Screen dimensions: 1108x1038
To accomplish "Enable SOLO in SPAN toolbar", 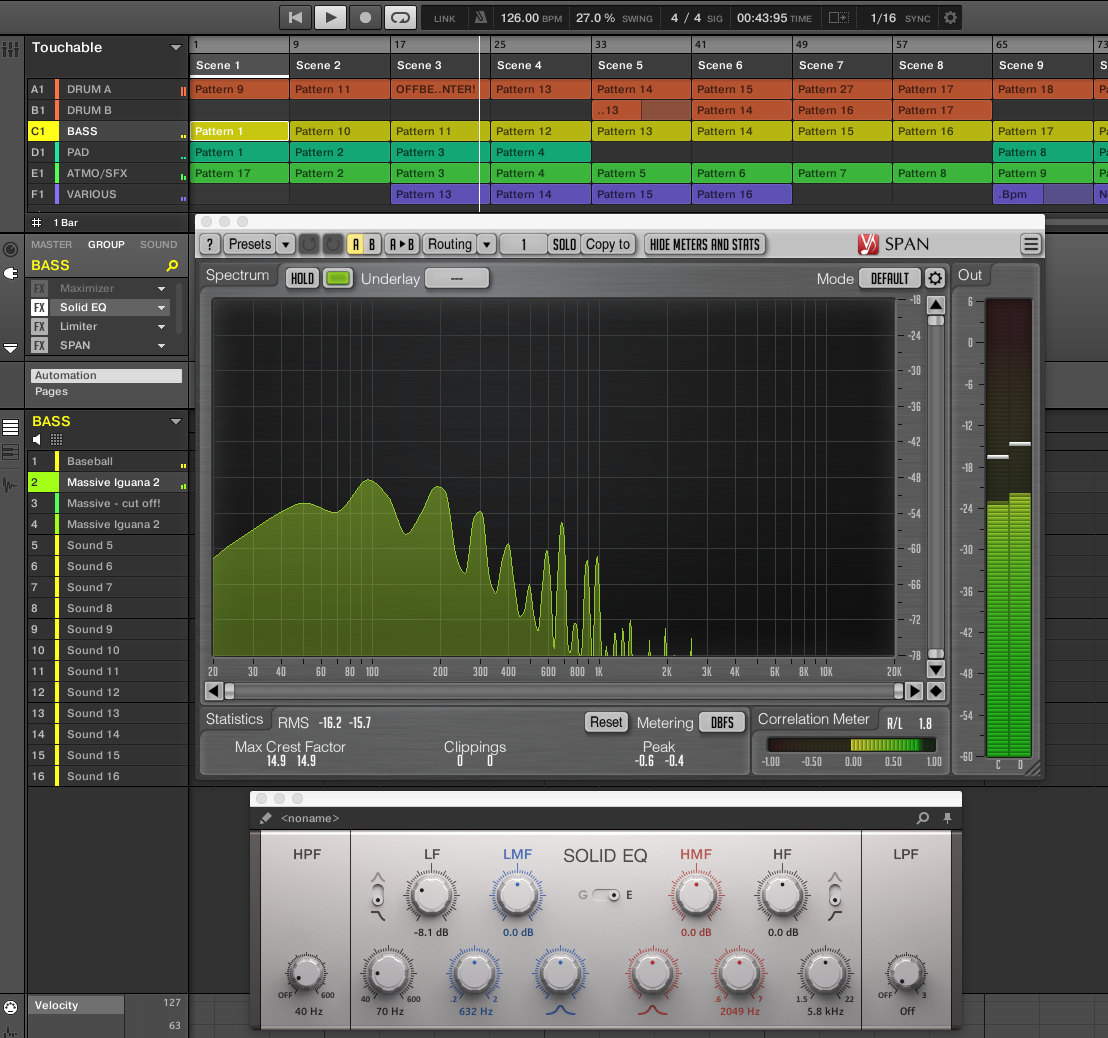I will 564,244.
